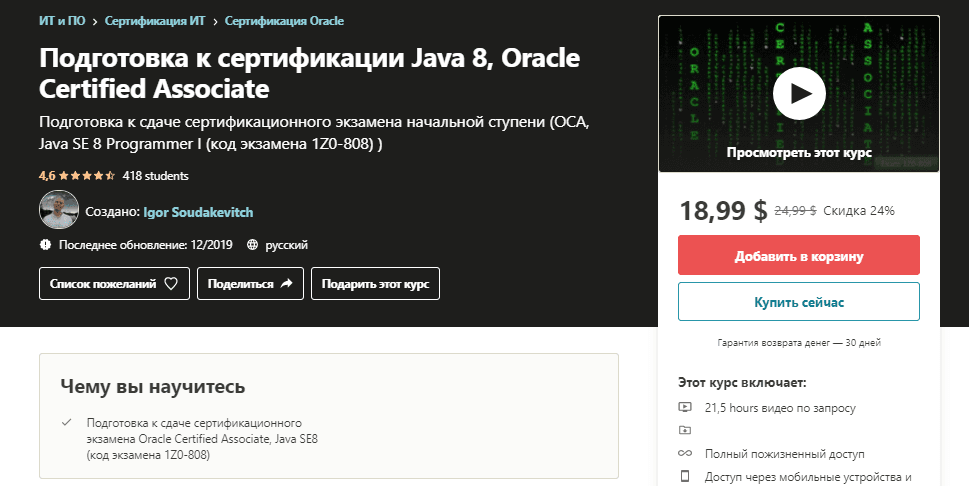Click the infinity lifetime access icon

tap(685, 453)
